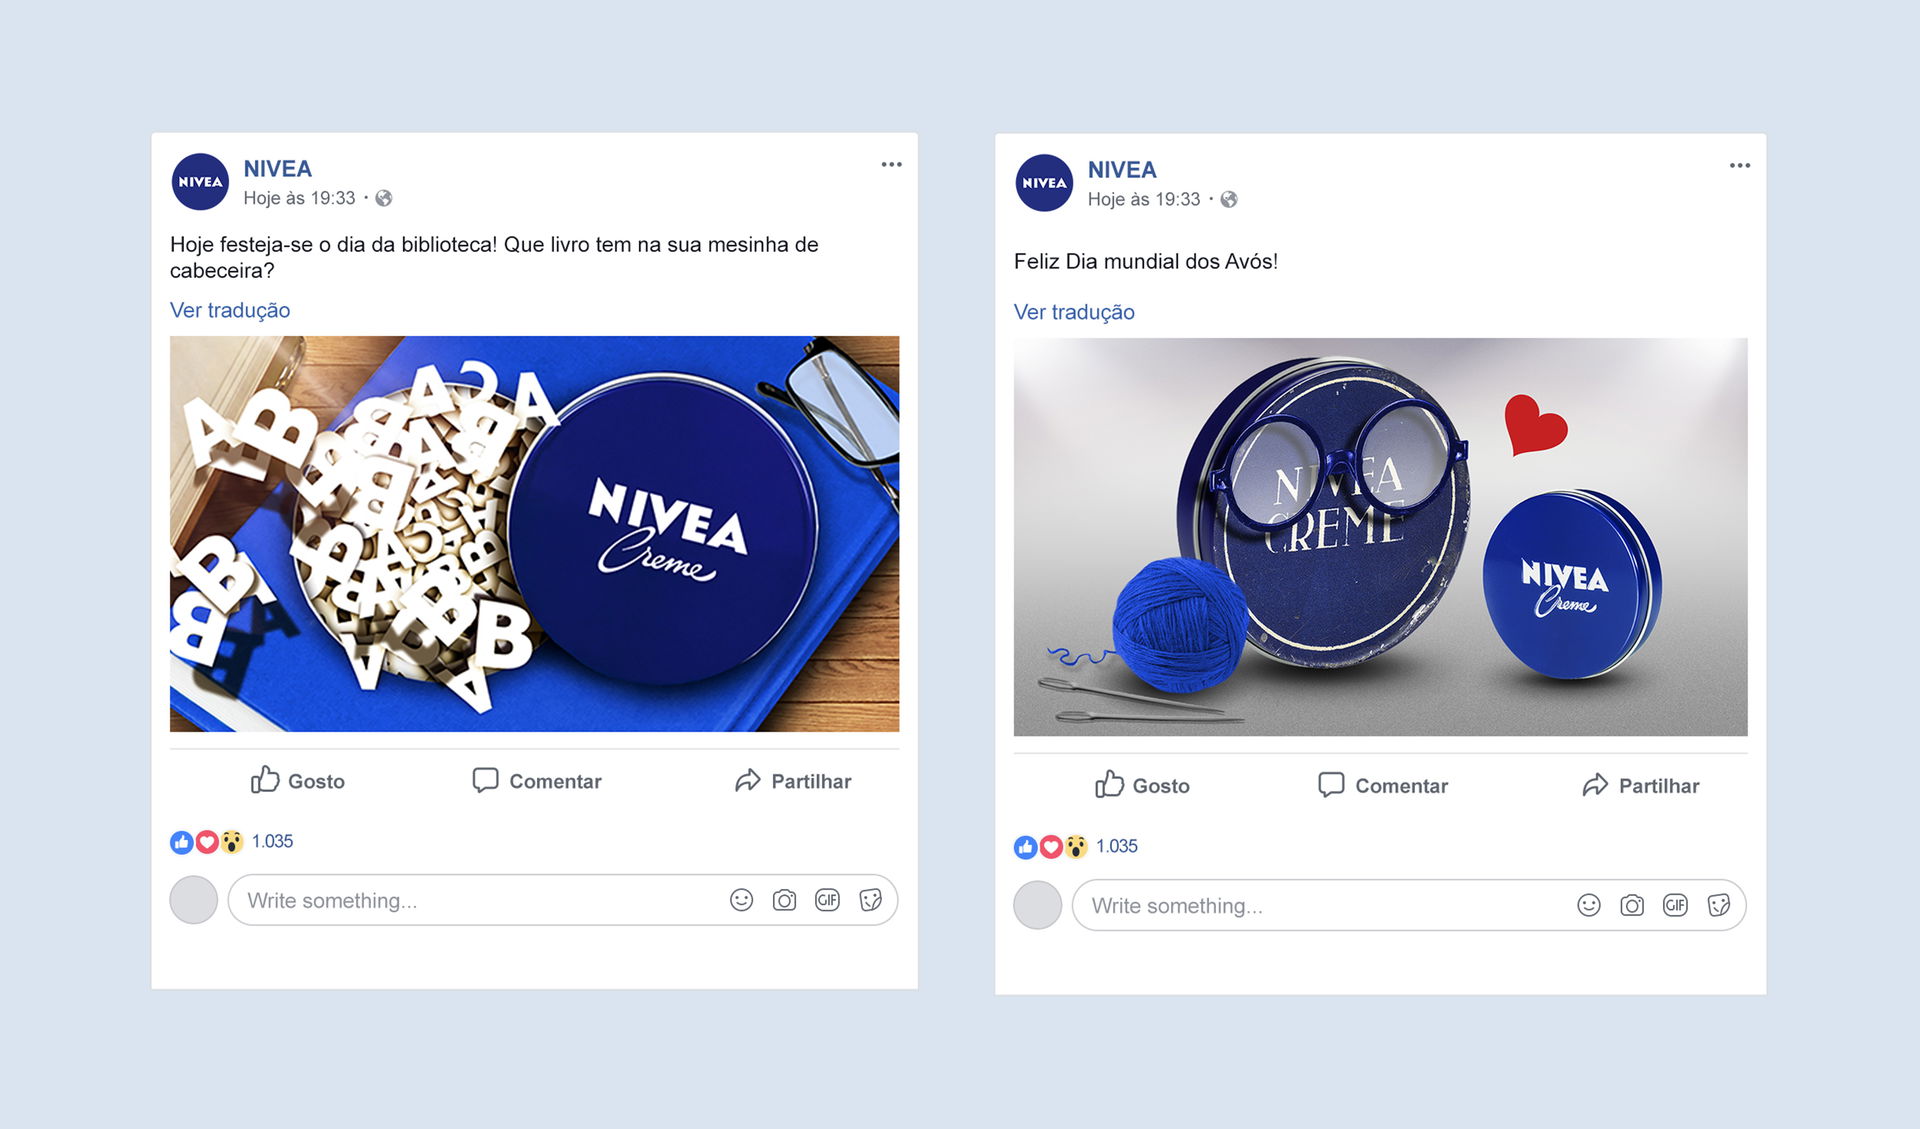Open the three-dot menu on the library post

click(891, 165)
